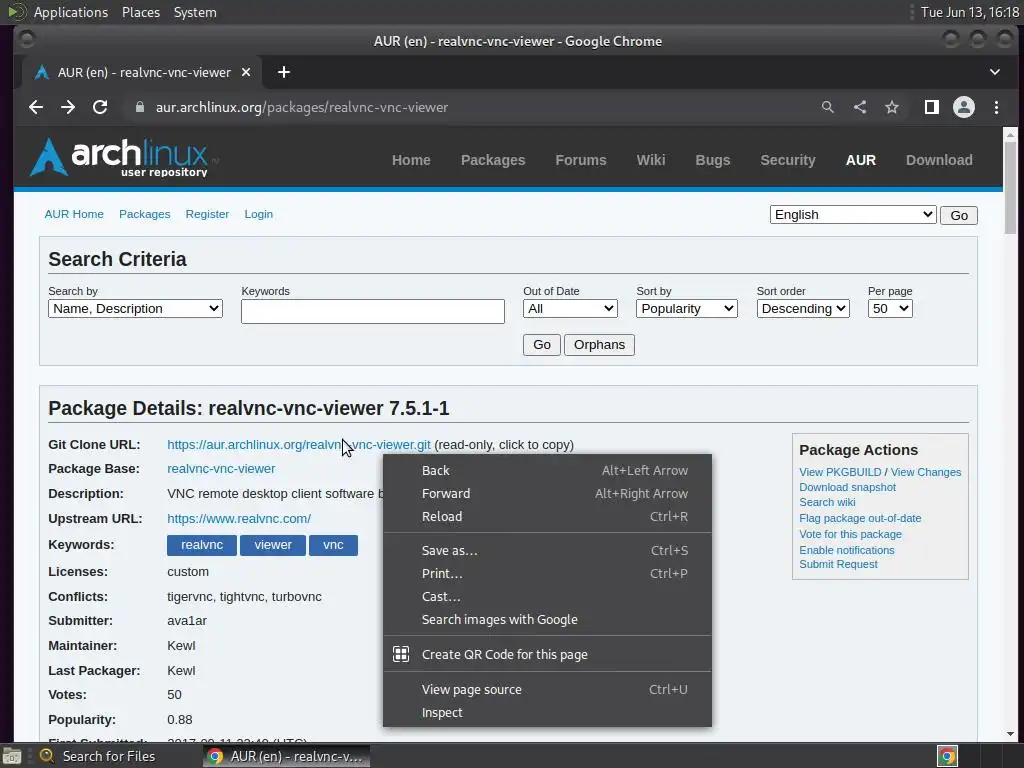
Task: Open the Per page dropdown
Action: tap(889, 308)
